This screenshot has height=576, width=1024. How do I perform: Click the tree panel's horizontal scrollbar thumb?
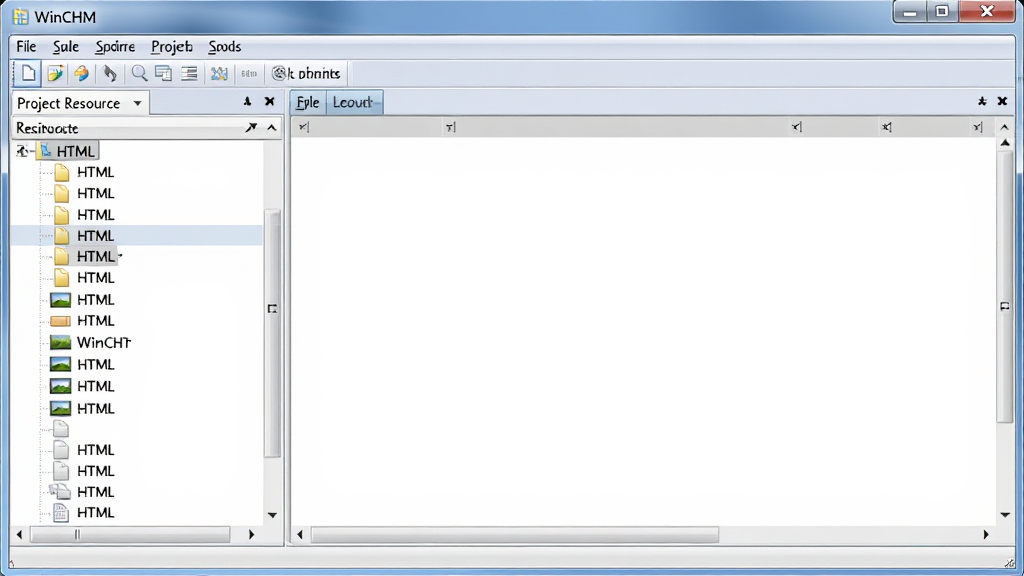[130, 534]
